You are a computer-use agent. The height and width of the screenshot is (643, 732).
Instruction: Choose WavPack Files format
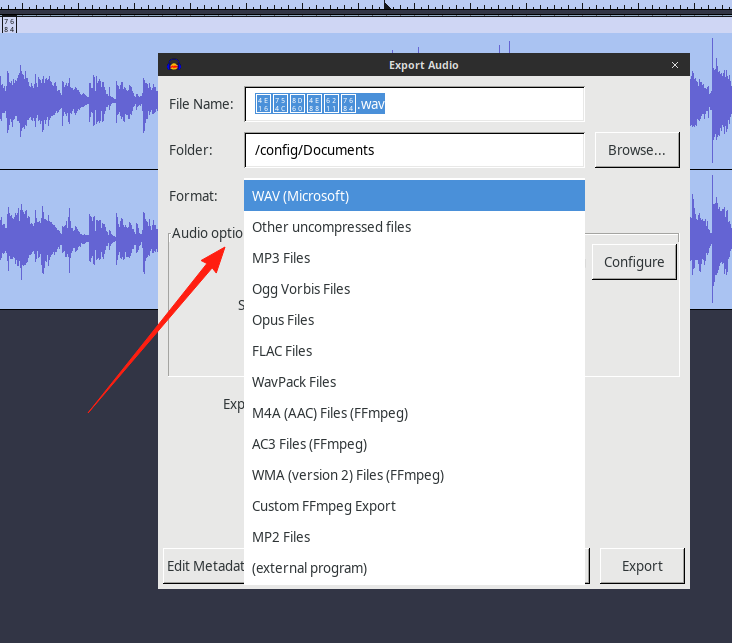(x=414, y=382)
